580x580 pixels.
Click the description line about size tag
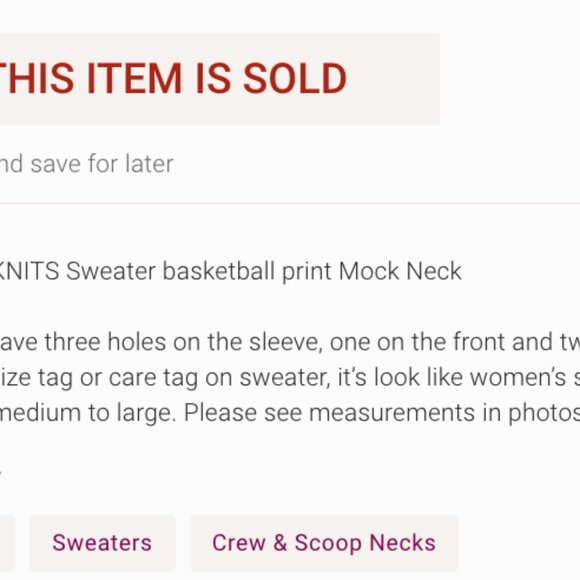pos(290,377)
